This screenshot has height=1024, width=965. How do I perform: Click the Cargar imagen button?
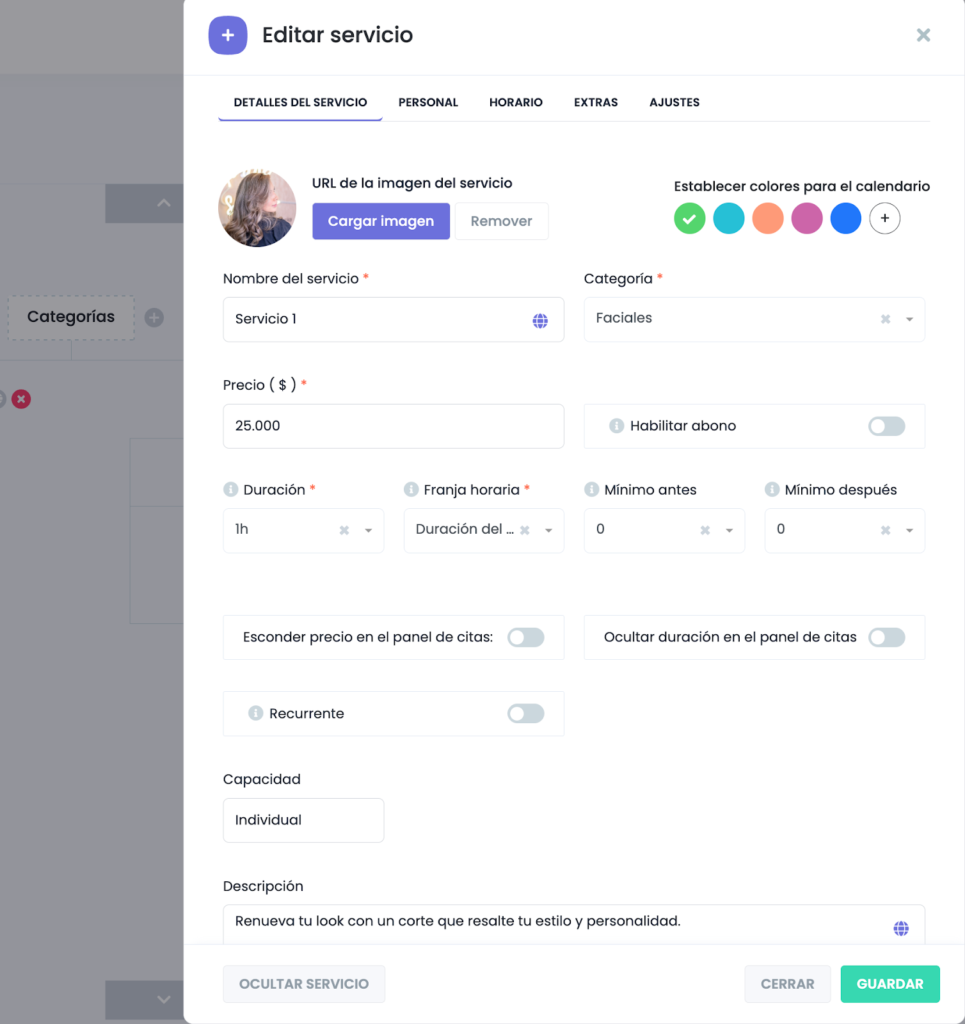(x=381, y=221)
